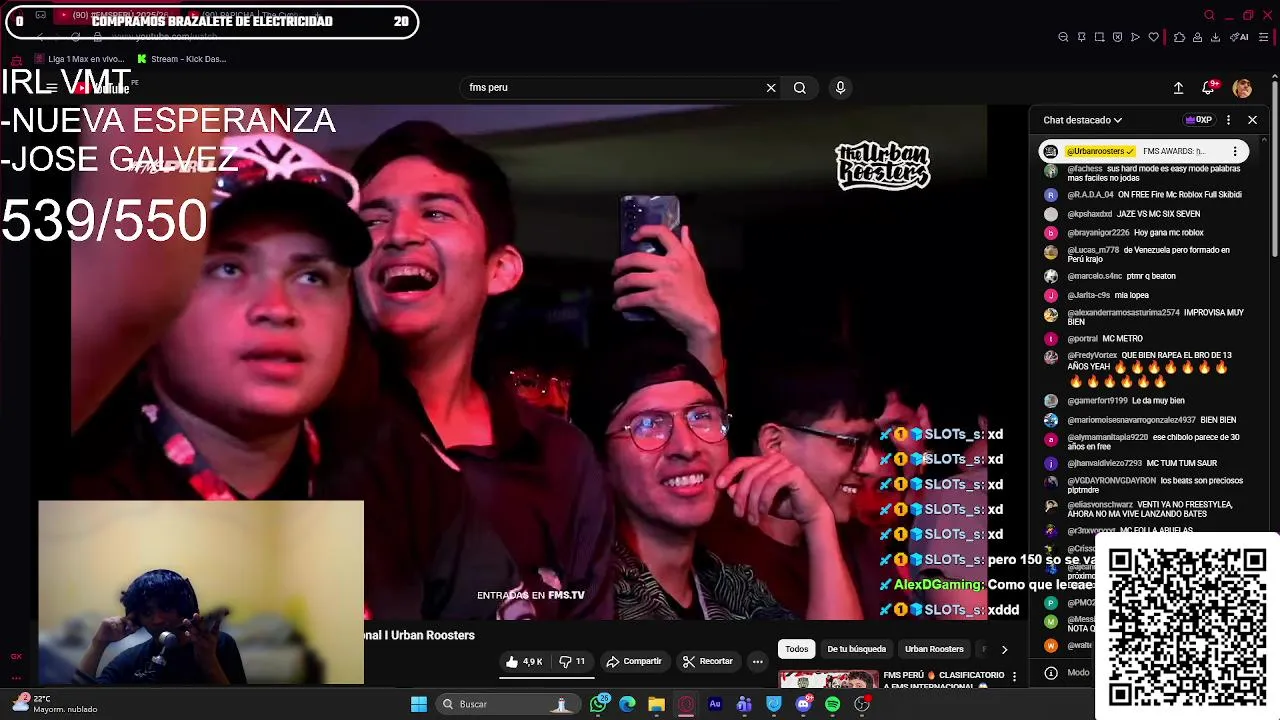
Task: Open the easy setup sliders icon
Action: (x=1264, y=37)
